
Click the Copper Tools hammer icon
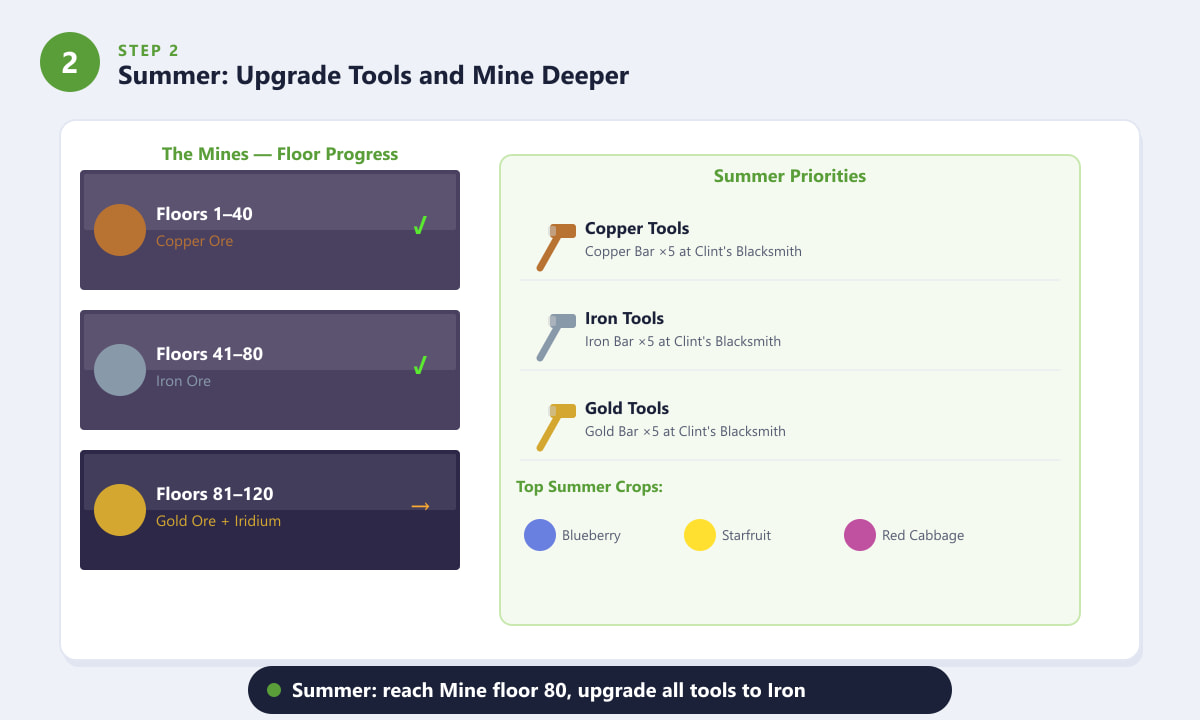pos(555,246)
